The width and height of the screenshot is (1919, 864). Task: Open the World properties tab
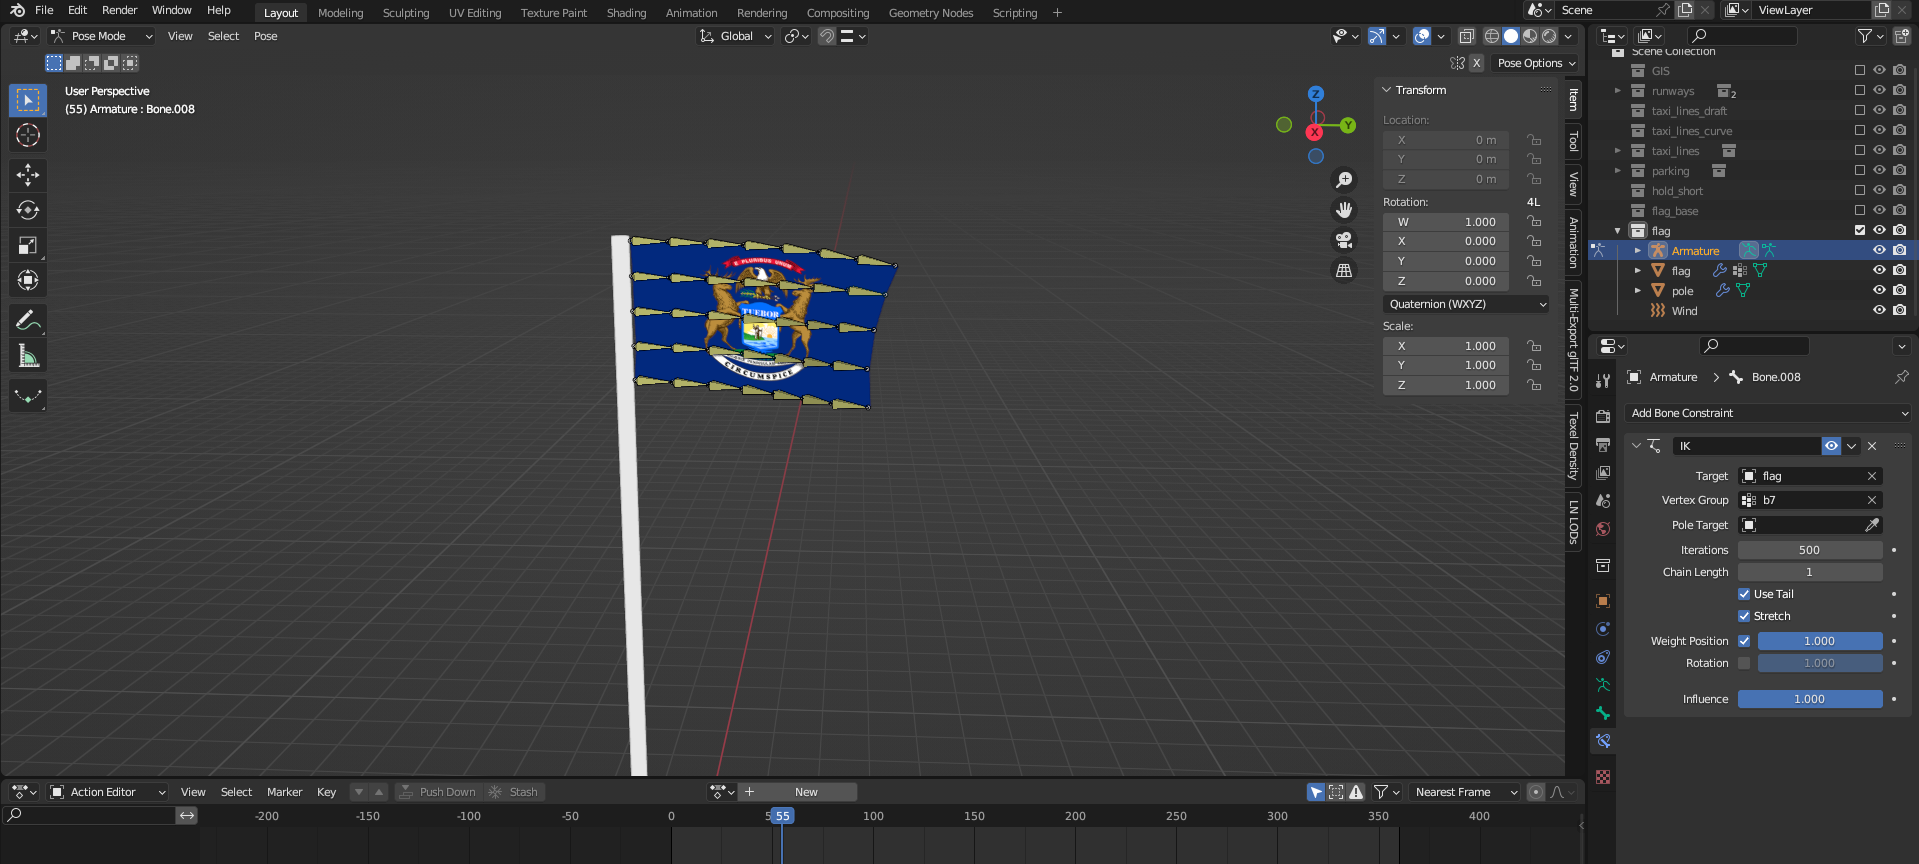pyautogui.click(x=1603, y=529)
